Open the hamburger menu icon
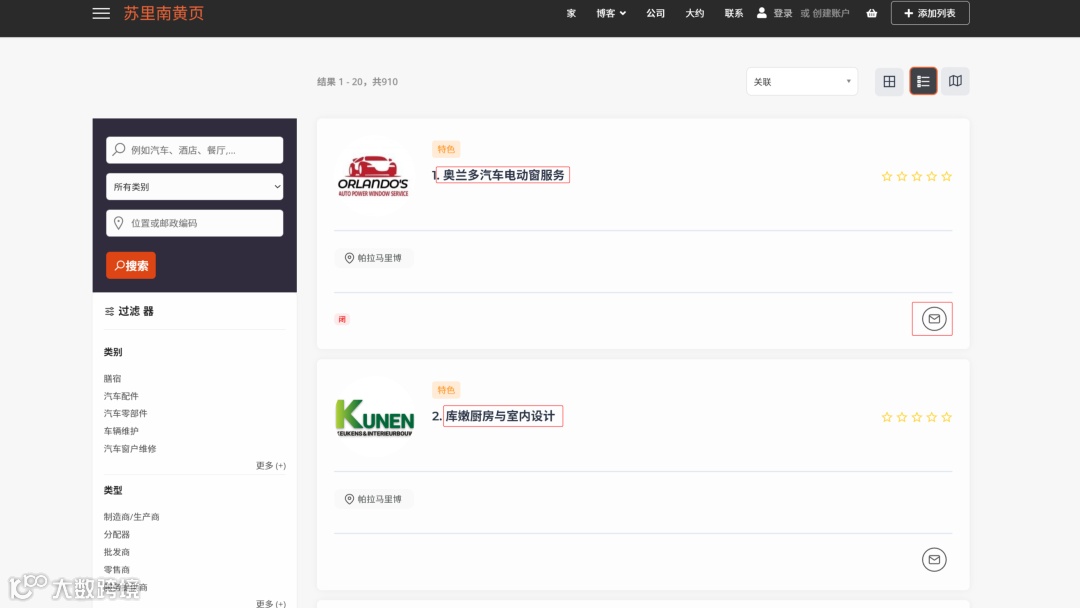This screenshot has width=1080, height=608. click(x=101, y=13)
